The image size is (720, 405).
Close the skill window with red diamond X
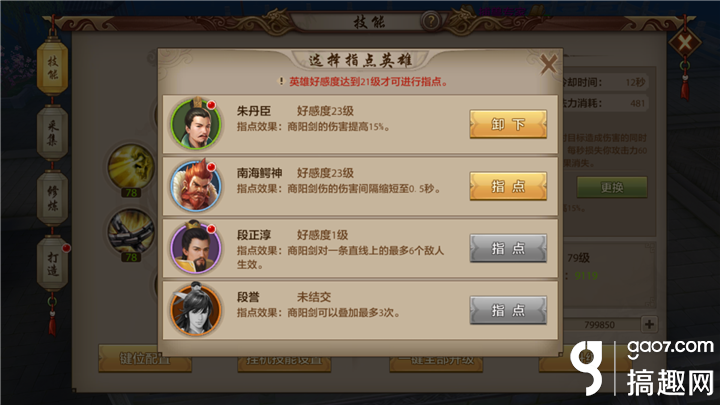coord(685,44)
